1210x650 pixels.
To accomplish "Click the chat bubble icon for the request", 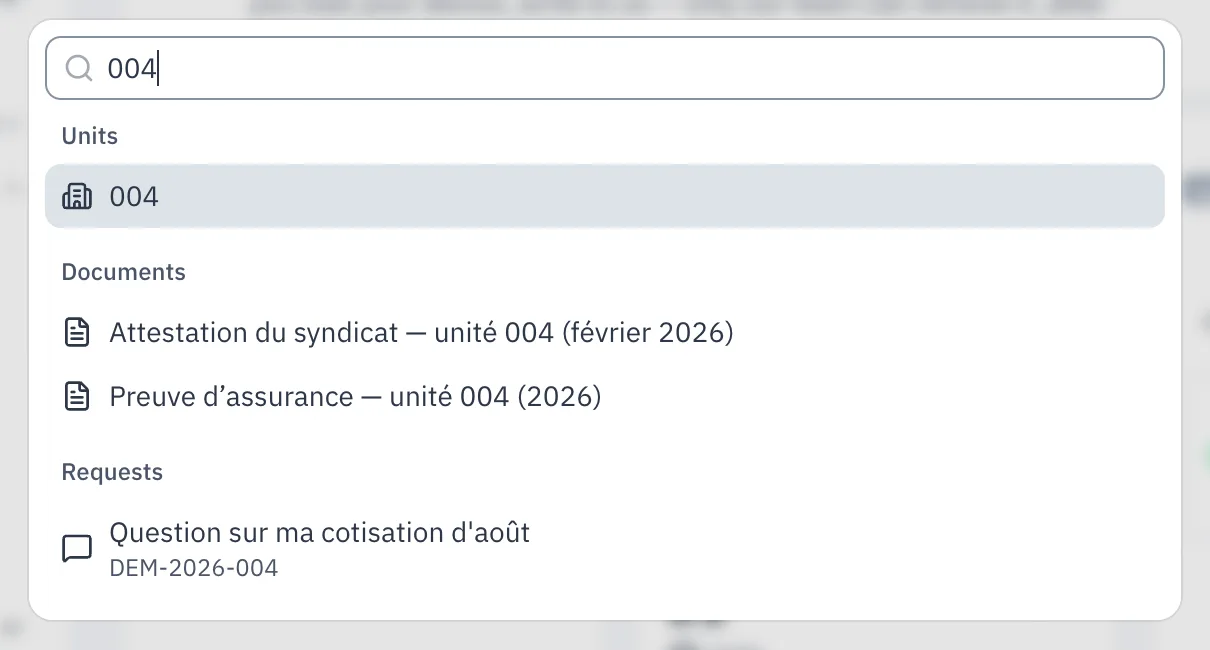I will (77, 549).
